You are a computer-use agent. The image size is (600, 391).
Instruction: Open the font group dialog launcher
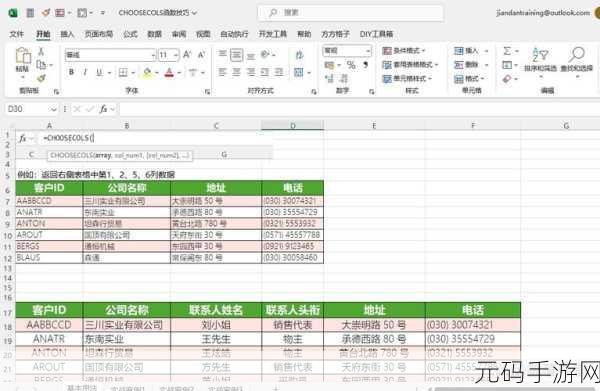coord(207,91)
